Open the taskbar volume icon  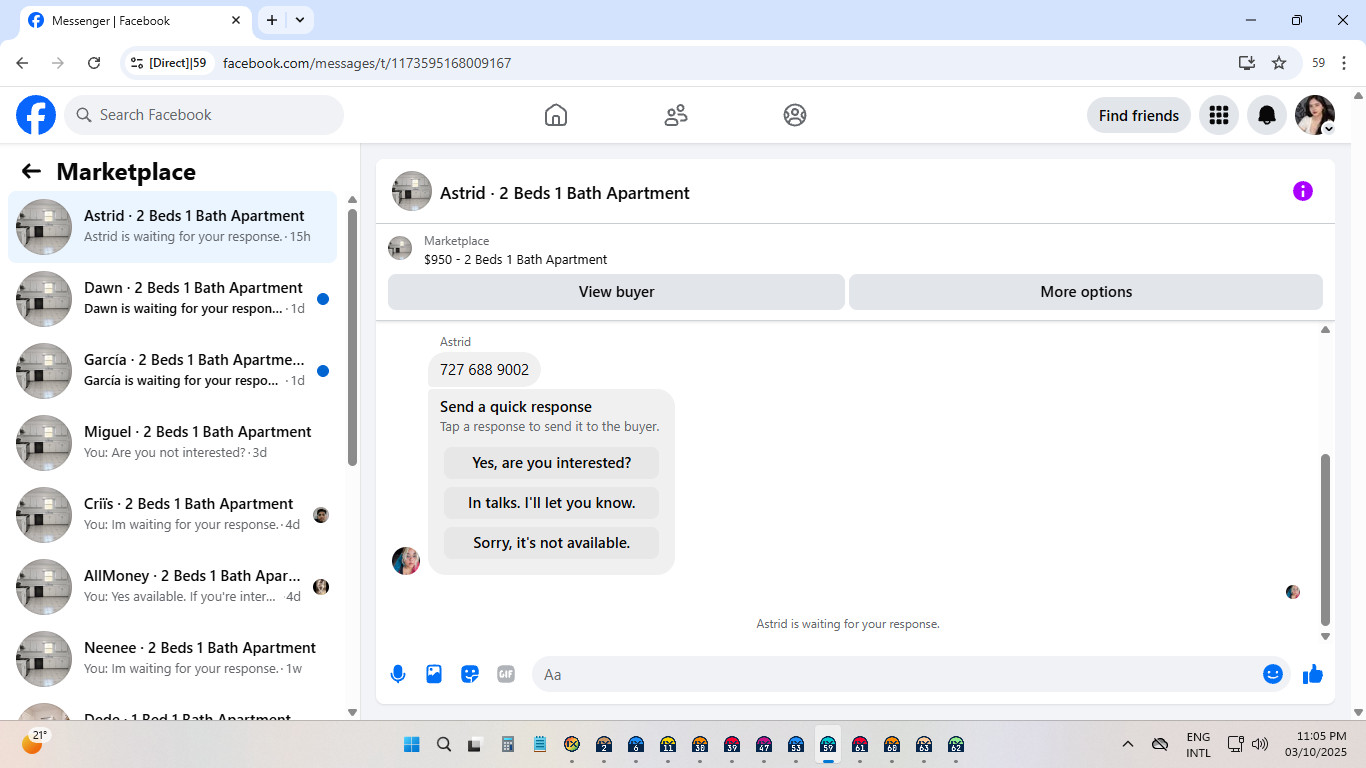1260,745
